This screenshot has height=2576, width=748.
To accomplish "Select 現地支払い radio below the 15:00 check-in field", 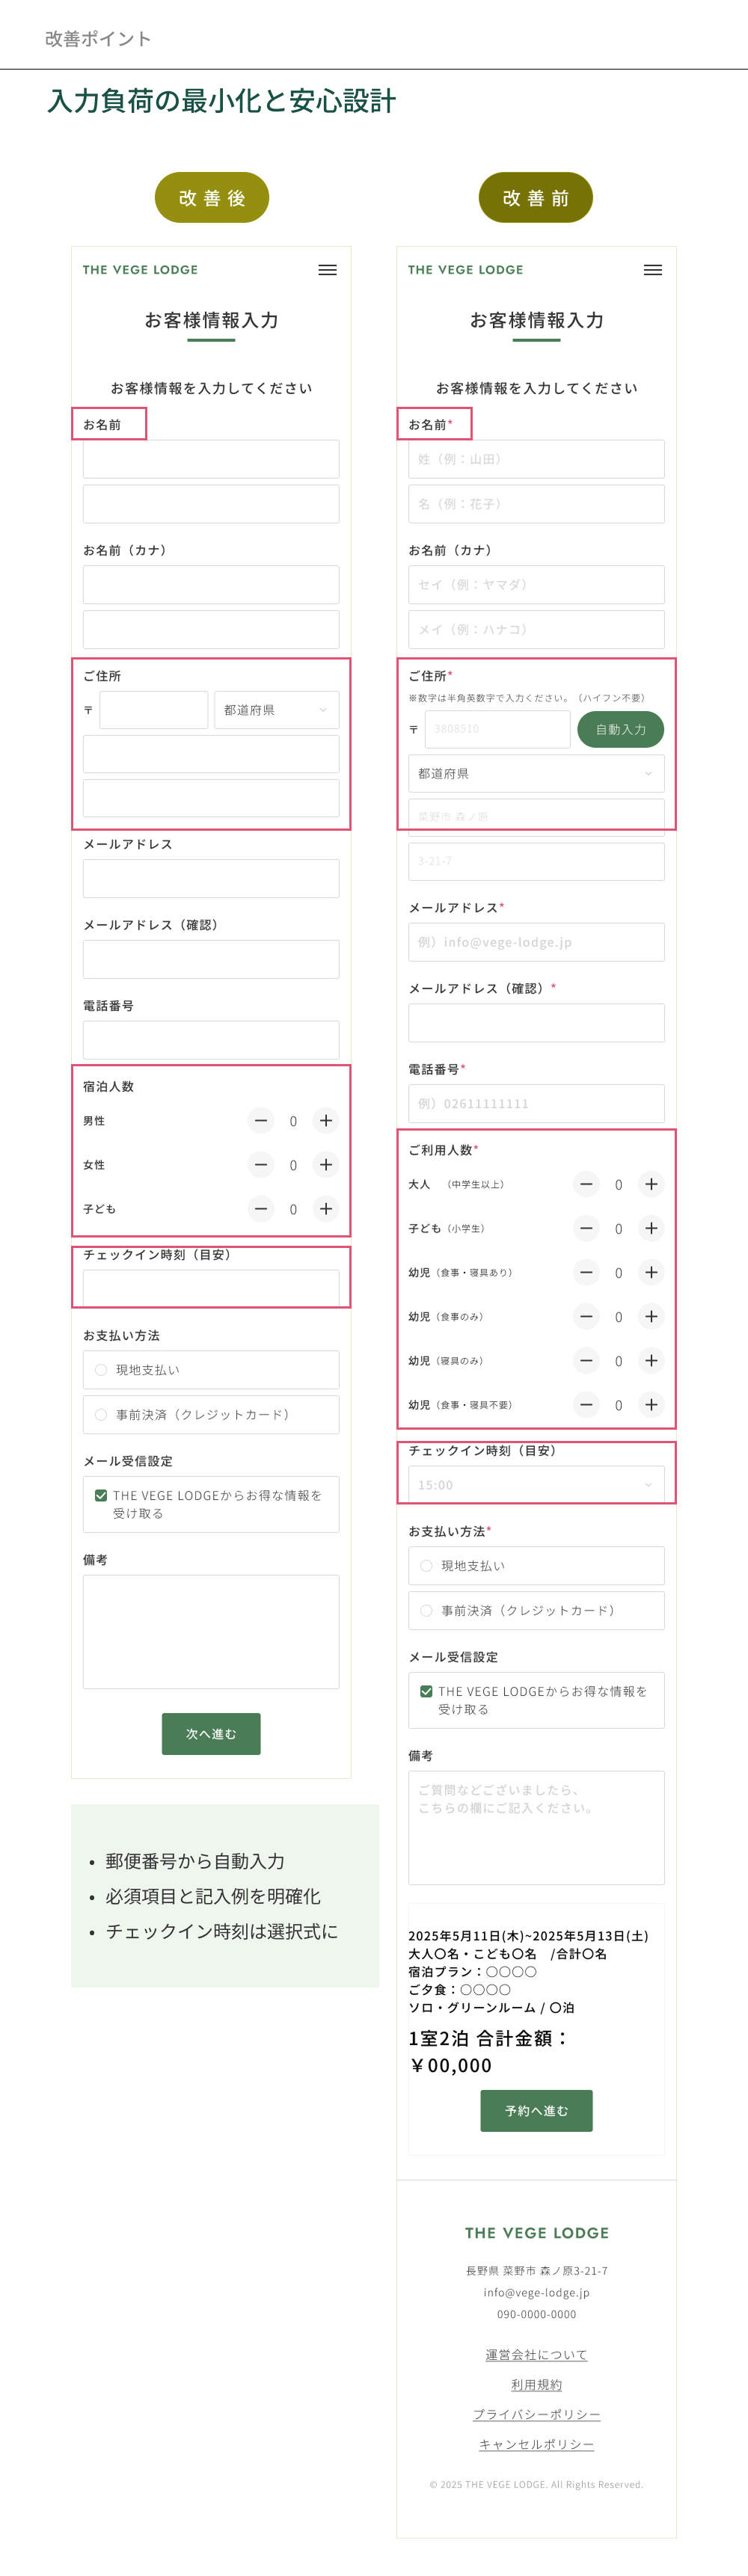I will click(427, 1566).
